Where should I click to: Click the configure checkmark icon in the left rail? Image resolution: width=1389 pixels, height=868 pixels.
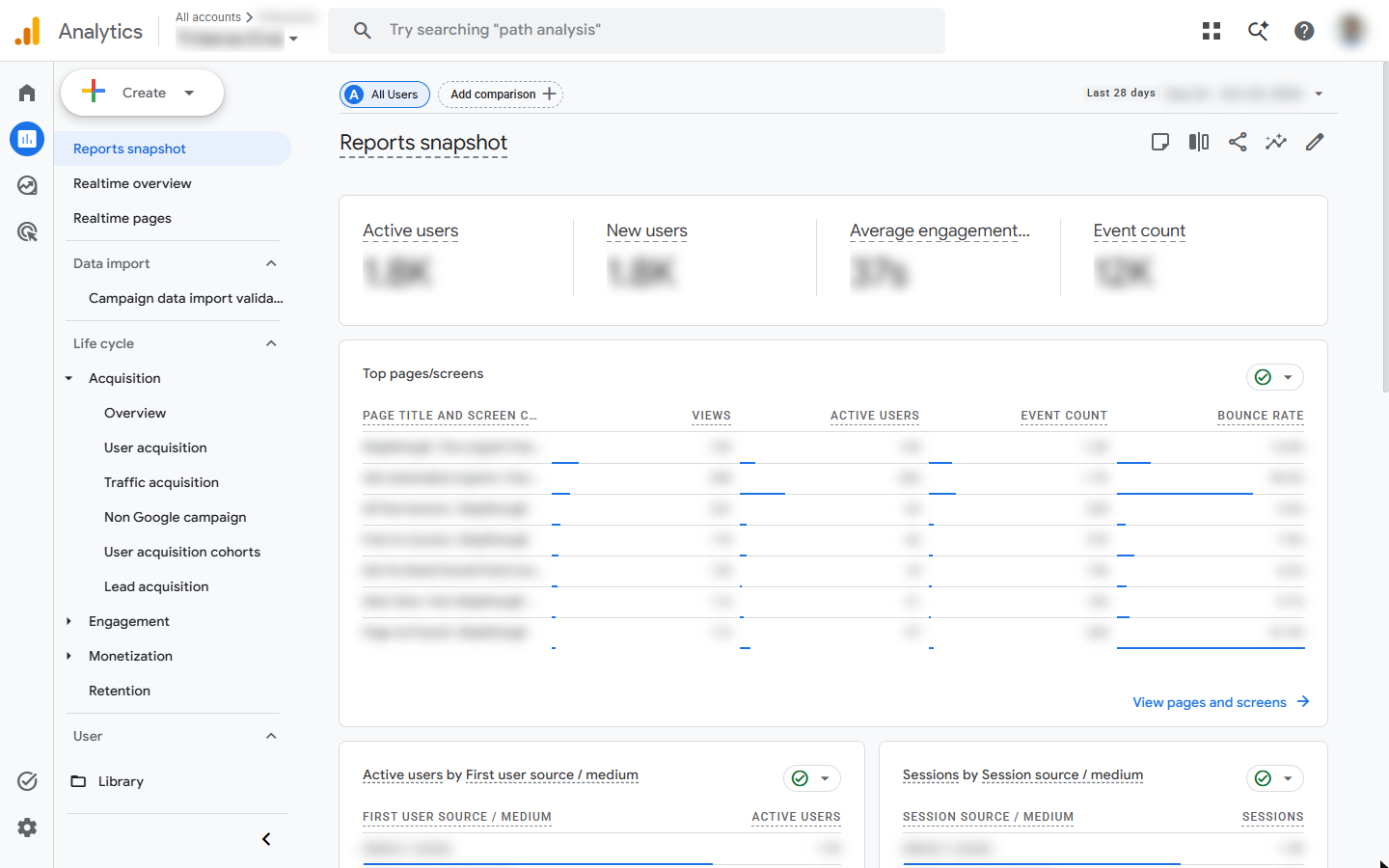(x=27, y=782)
